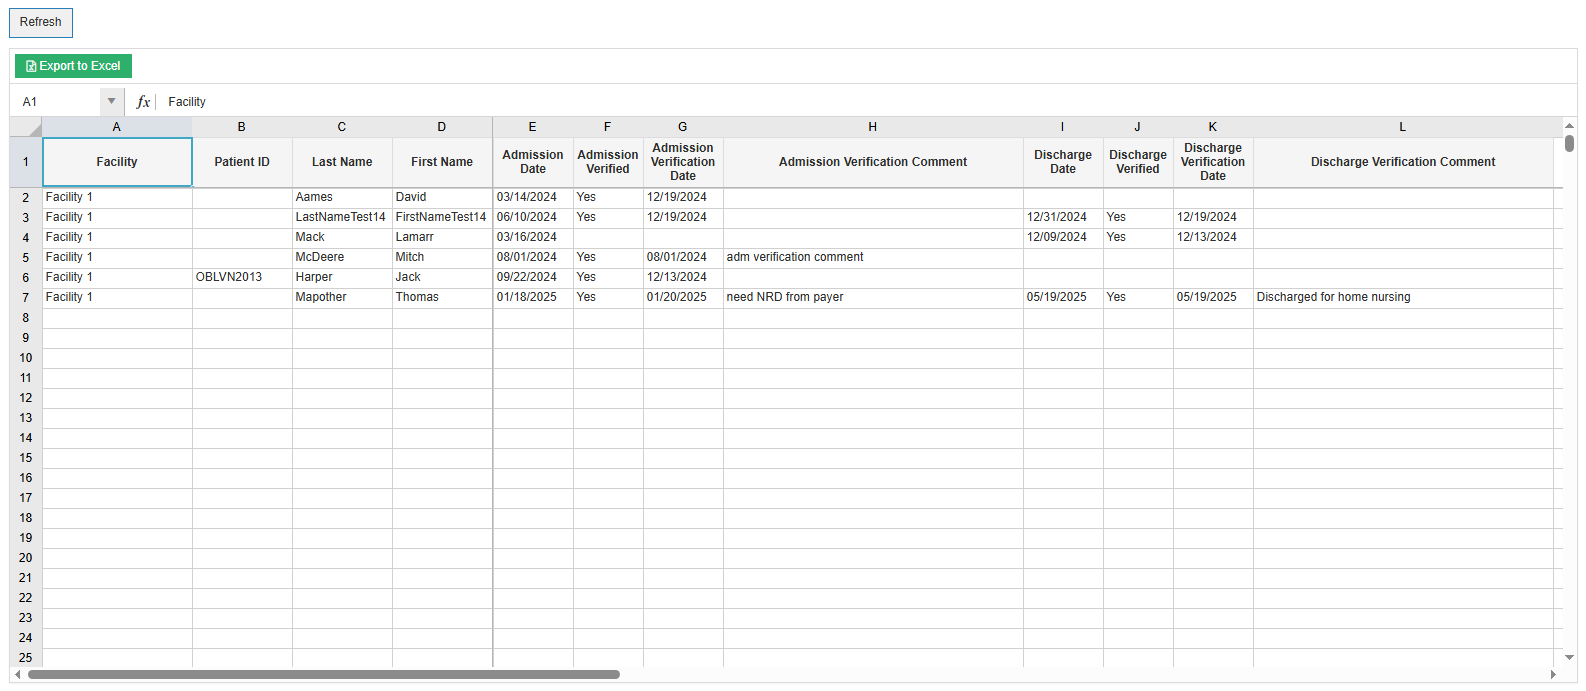Click horizontal scrollbar left arrow
The height and width of the screenshot is (691, 1586).
[x=18, y=675]
